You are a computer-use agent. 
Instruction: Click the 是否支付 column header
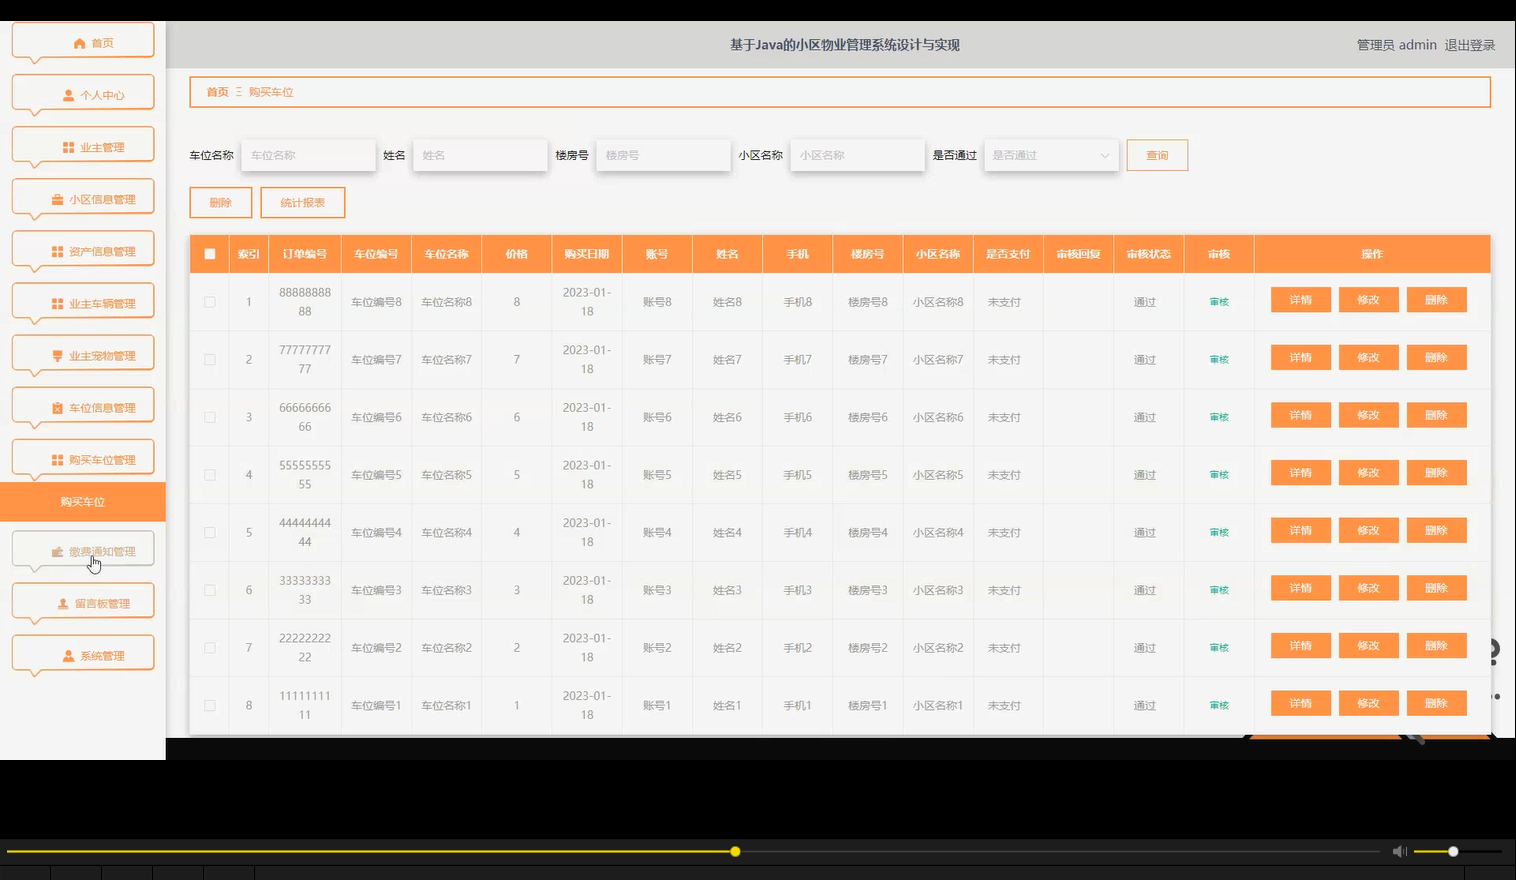1008,254
